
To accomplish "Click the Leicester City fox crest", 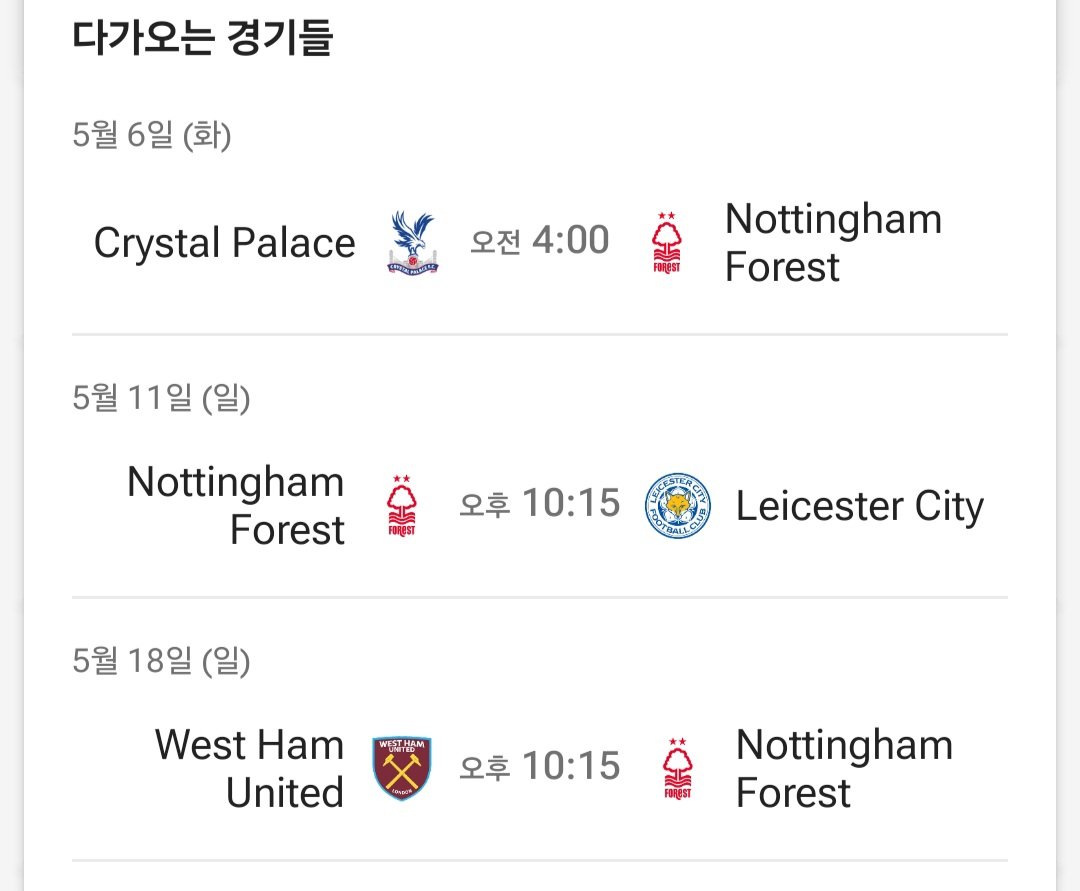I will click(x=678, y=505).
